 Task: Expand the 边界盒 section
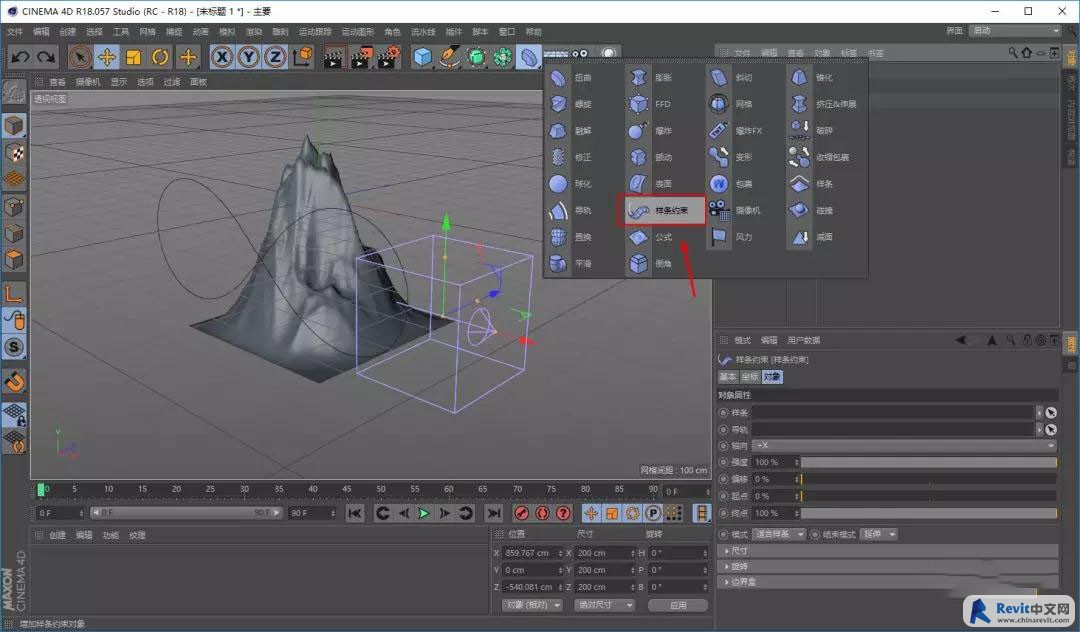tap(889, 582)
